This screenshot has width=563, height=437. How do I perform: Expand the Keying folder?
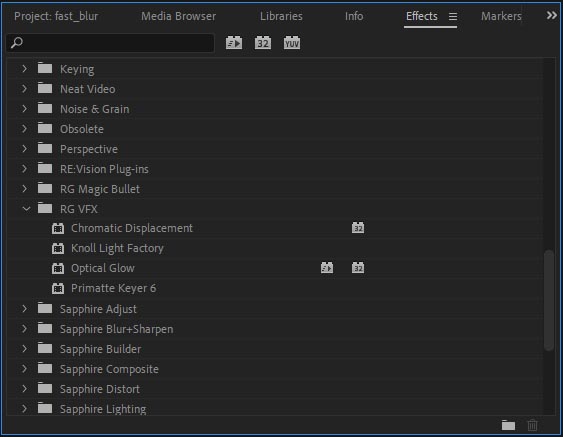[x=24, y=68]
